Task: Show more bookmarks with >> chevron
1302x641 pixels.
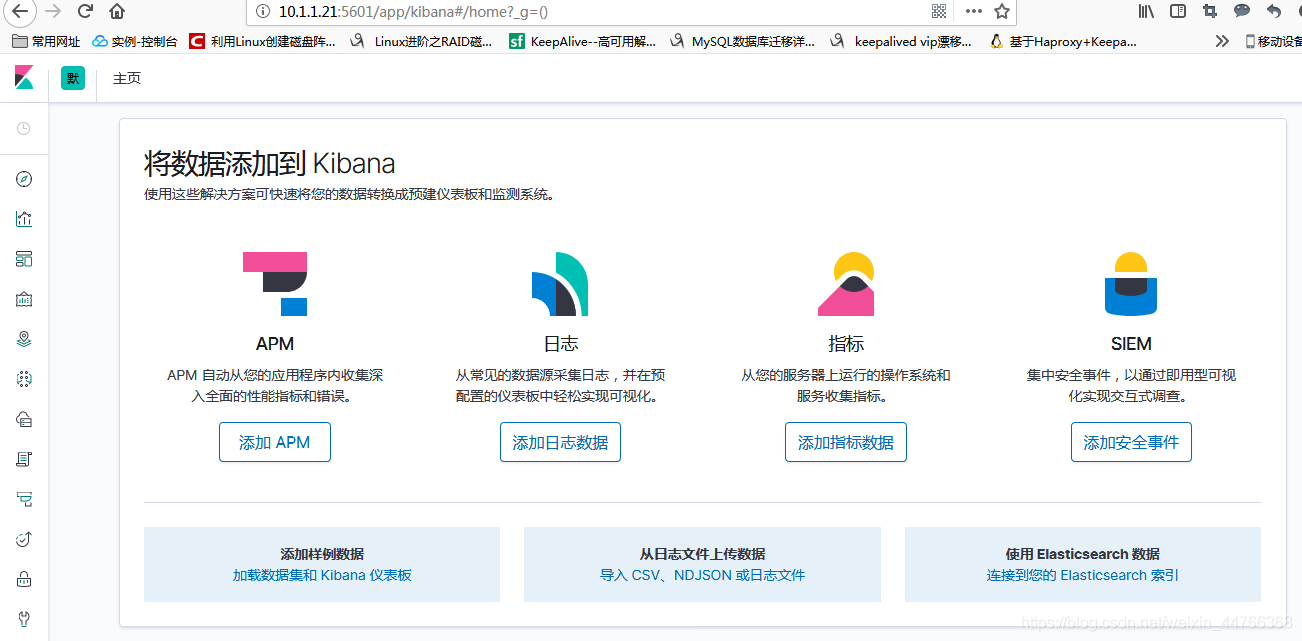Action: coord(1222,41)
